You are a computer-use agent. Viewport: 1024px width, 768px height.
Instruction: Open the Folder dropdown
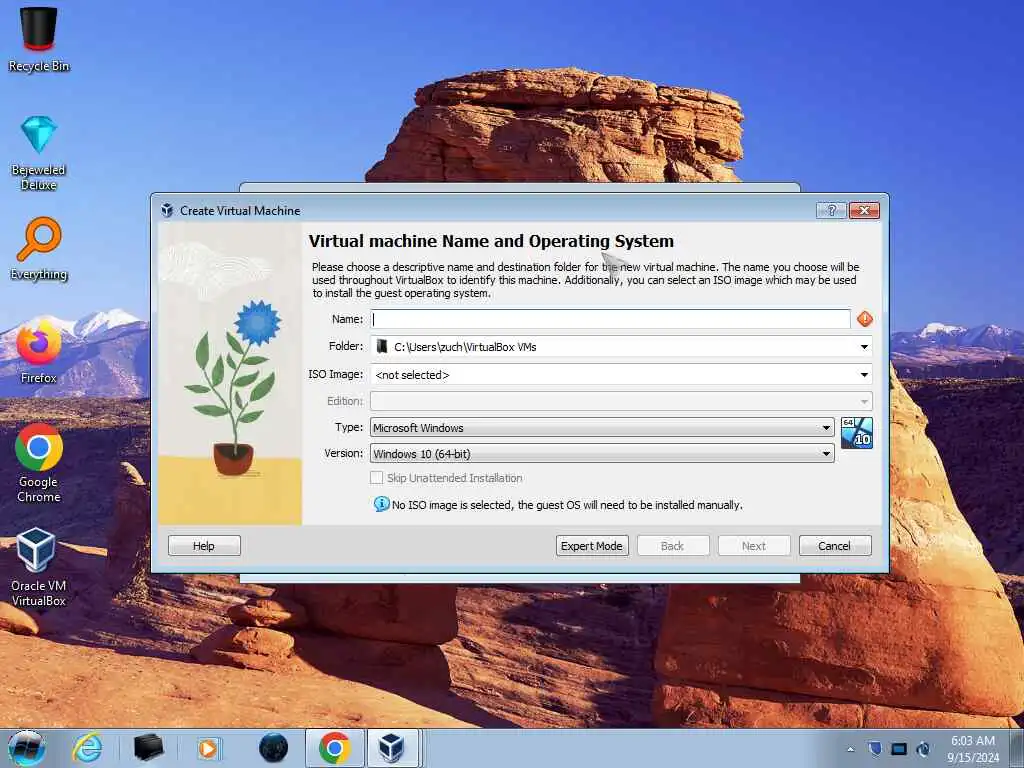coord(864,347)
